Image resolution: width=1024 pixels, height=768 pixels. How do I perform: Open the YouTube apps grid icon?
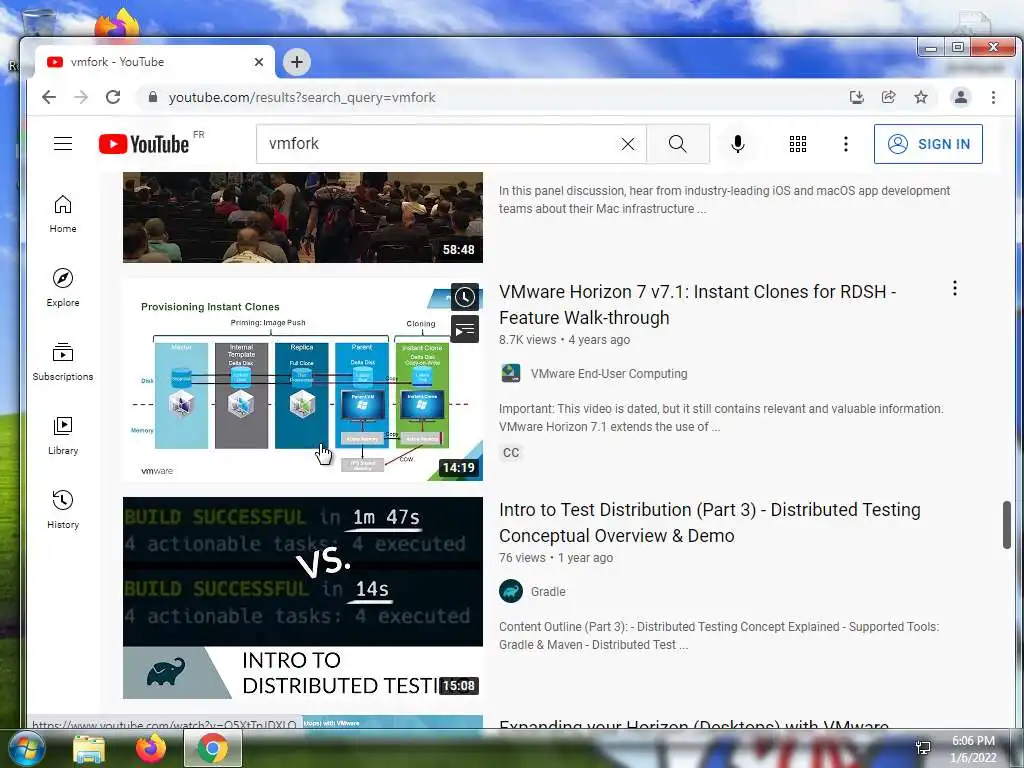(797, 144)
